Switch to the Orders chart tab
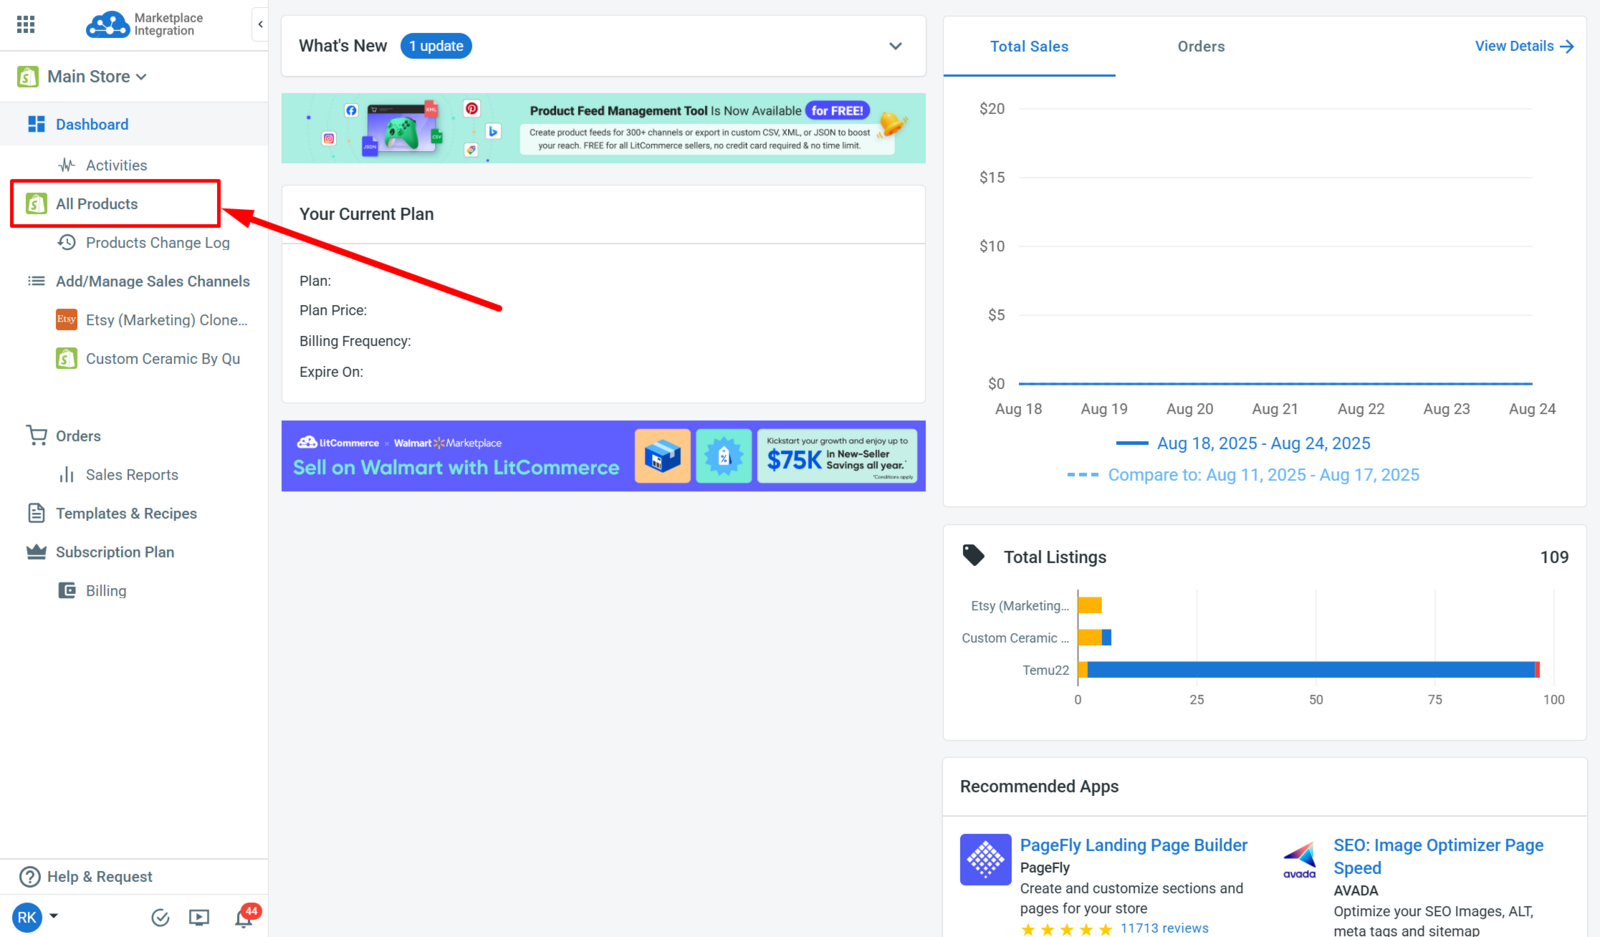 tap(1201, 46)
